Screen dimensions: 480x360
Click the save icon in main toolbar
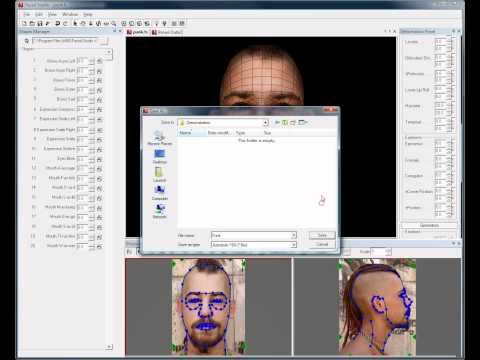[40, 23]
